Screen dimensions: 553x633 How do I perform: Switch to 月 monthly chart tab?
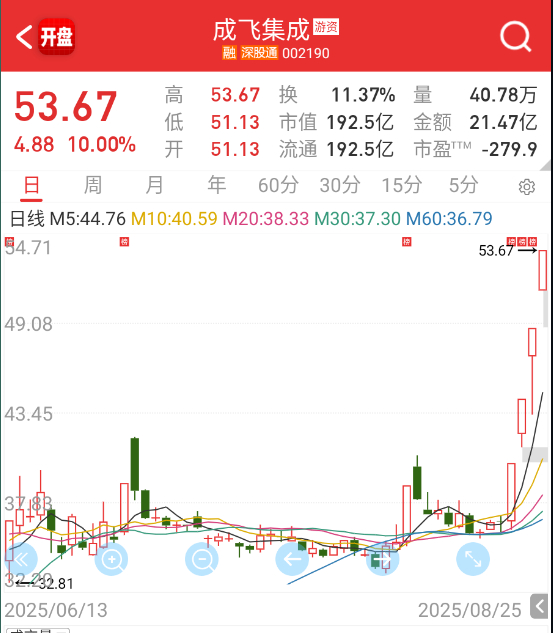pos(155,186)
